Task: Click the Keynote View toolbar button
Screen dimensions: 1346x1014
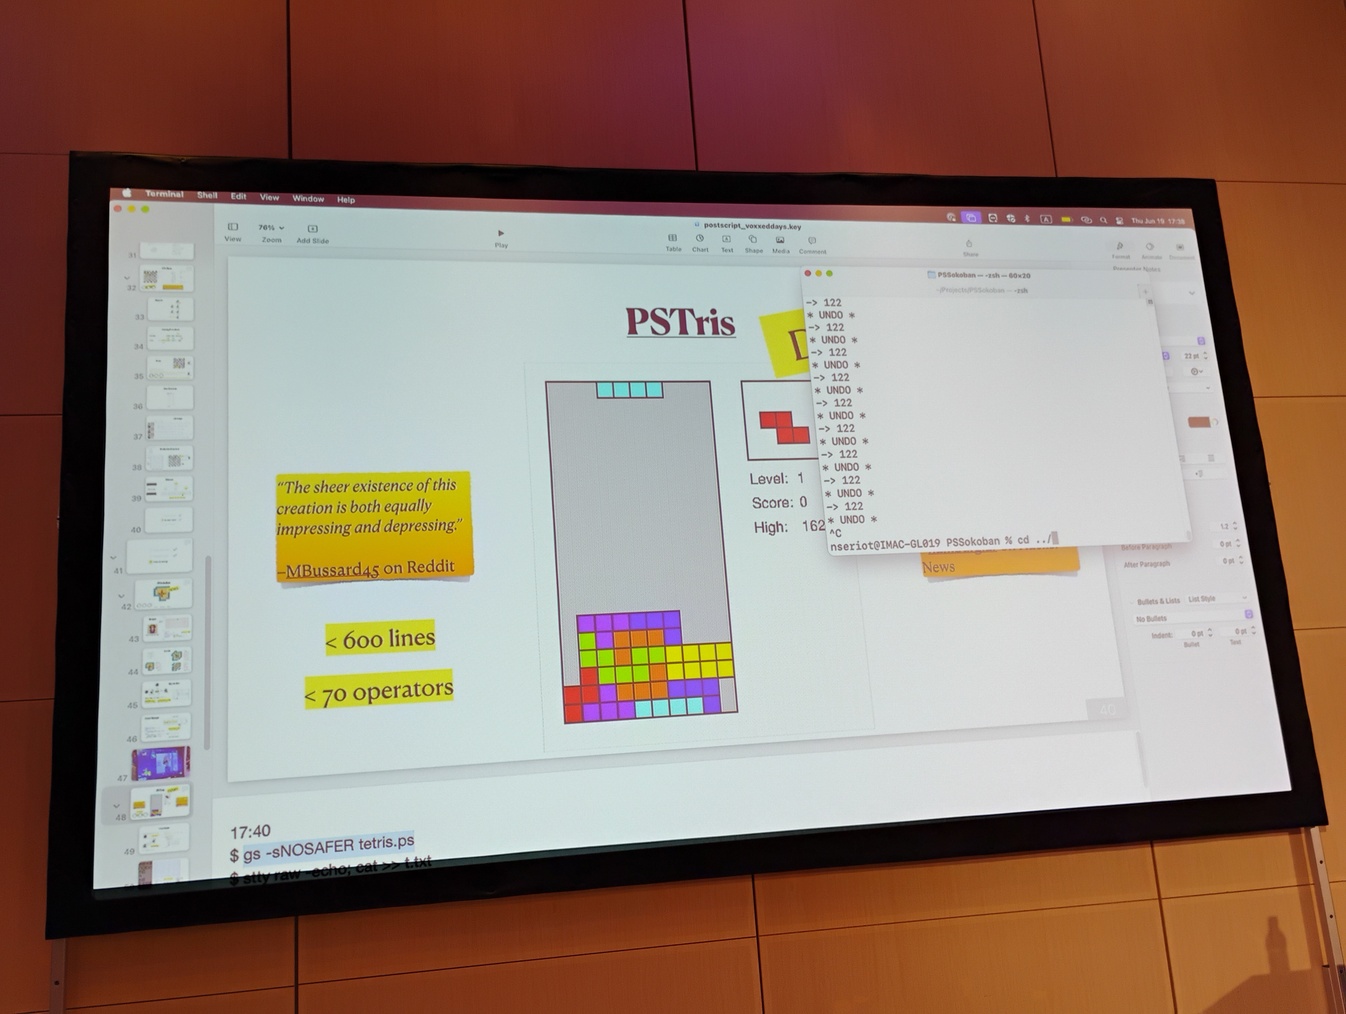Action: point(233,232)
